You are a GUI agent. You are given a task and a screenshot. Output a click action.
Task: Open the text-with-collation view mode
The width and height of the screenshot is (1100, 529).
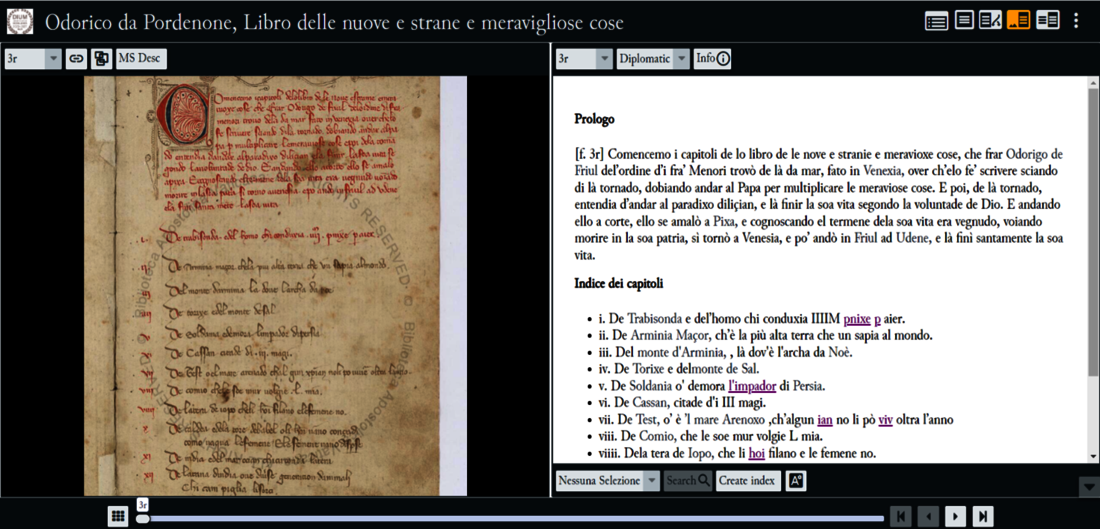pos(991,20)
